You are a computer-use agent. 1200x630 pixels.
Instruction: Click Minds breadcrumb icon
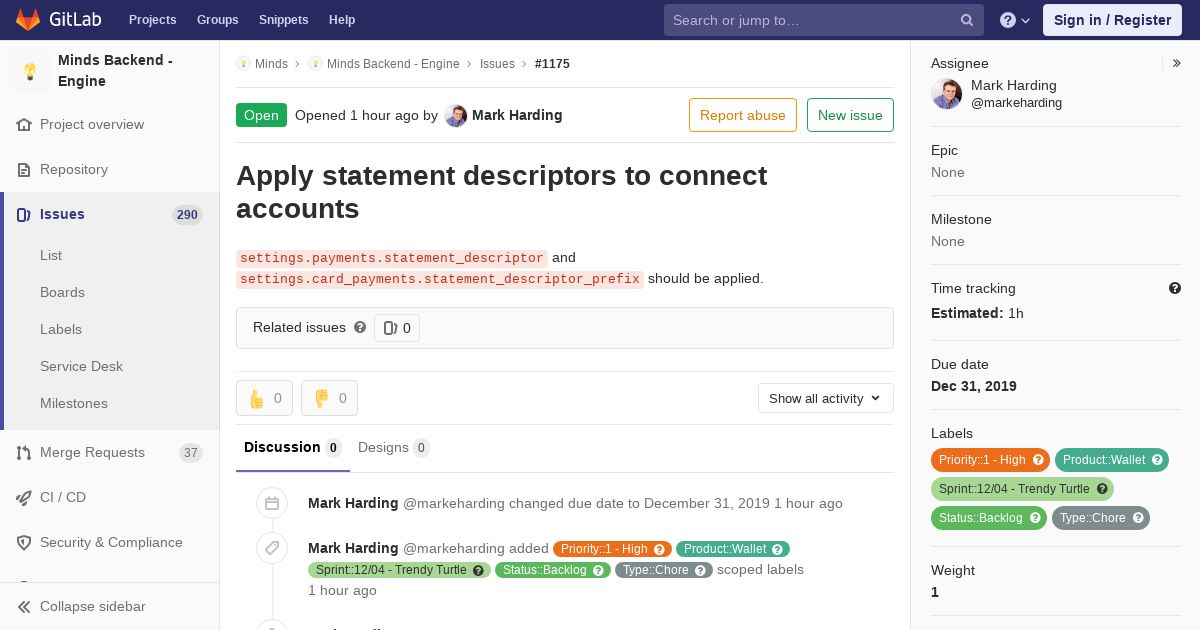point(243,64)
